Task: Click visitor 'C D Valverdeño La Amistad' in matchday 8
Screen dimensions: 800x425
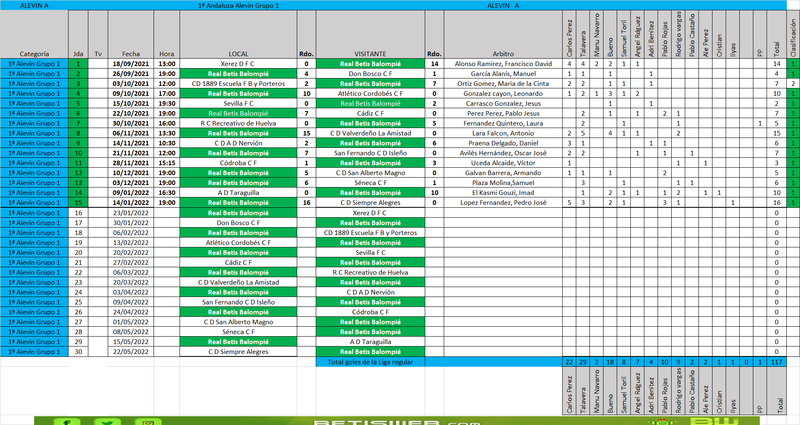Action: [370, 133]
